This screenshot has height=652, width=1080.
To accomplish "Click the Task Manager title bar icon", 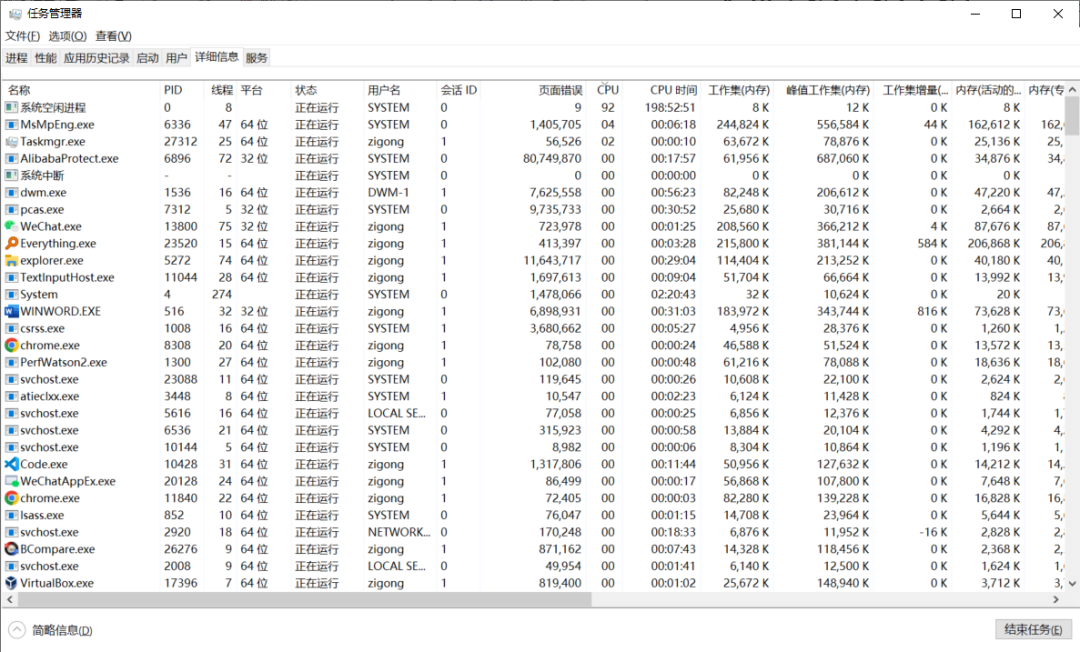I will [x=14, y=14].
